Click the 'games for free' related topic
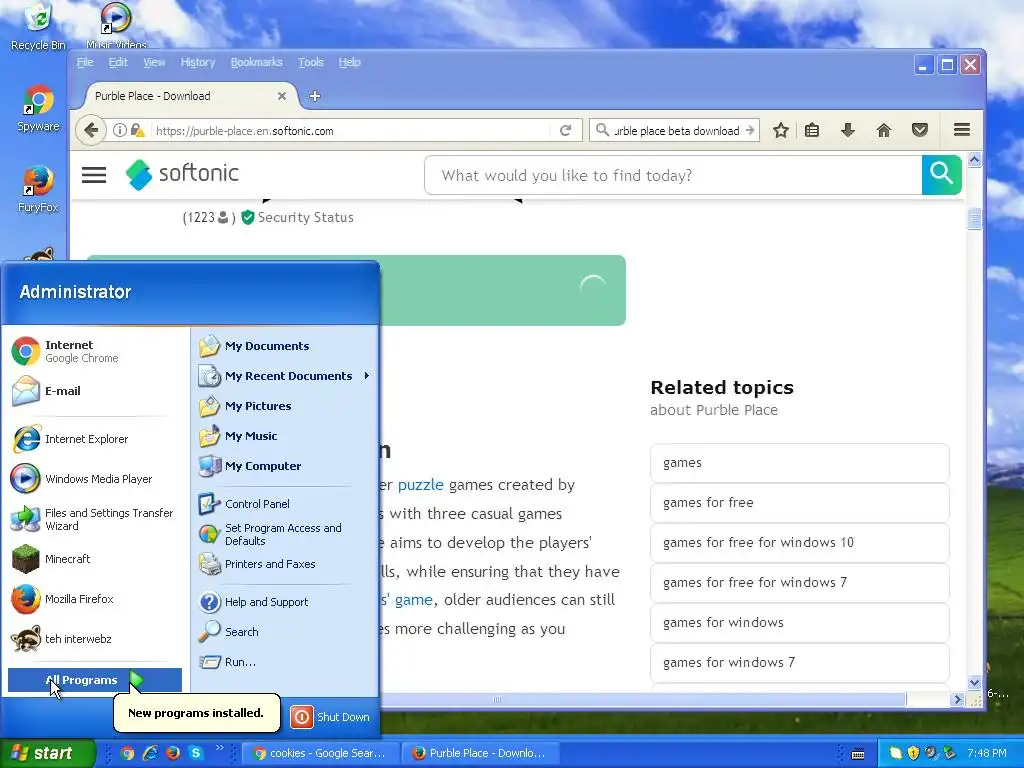 (799, 502)
